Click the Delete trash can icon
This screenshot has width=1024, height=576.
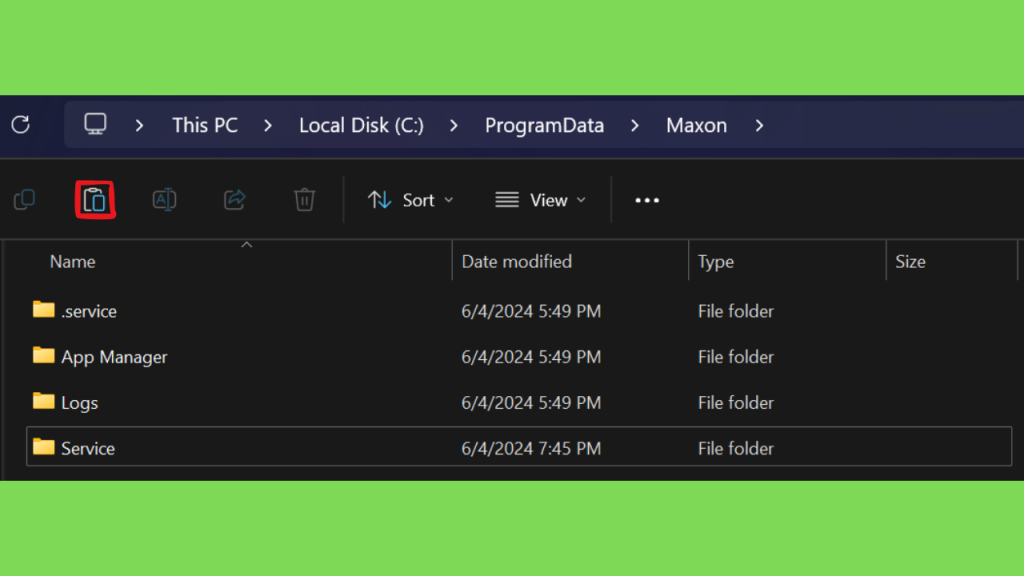click(304, 200)
